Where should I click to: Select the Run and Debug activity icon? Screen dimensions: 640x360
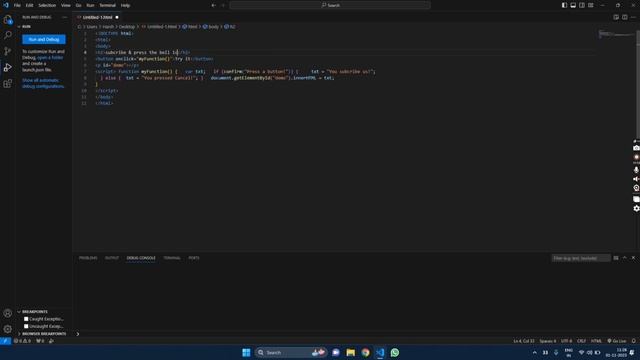point(7,67)
